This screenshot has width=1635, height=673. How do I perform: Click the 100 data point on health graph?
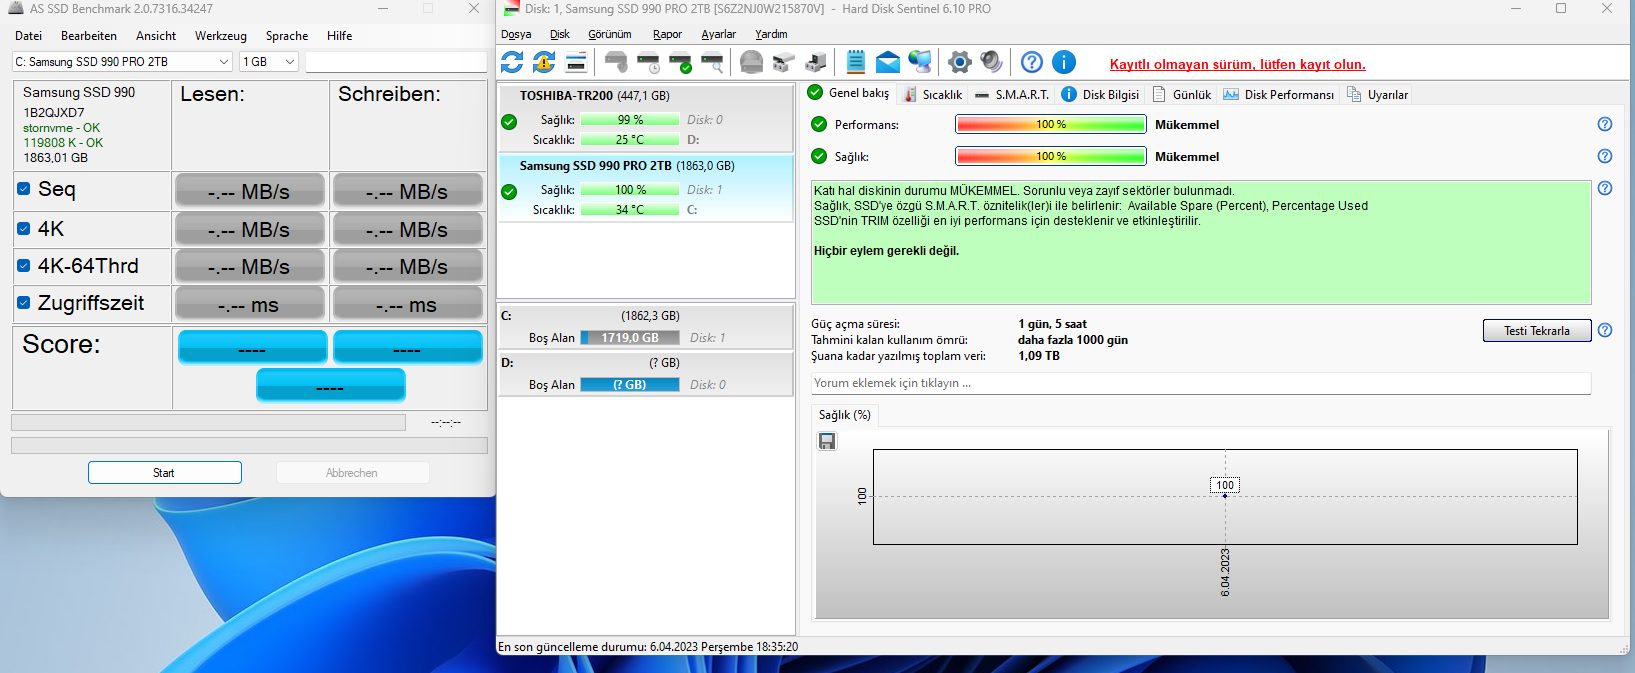point(1225,496)
